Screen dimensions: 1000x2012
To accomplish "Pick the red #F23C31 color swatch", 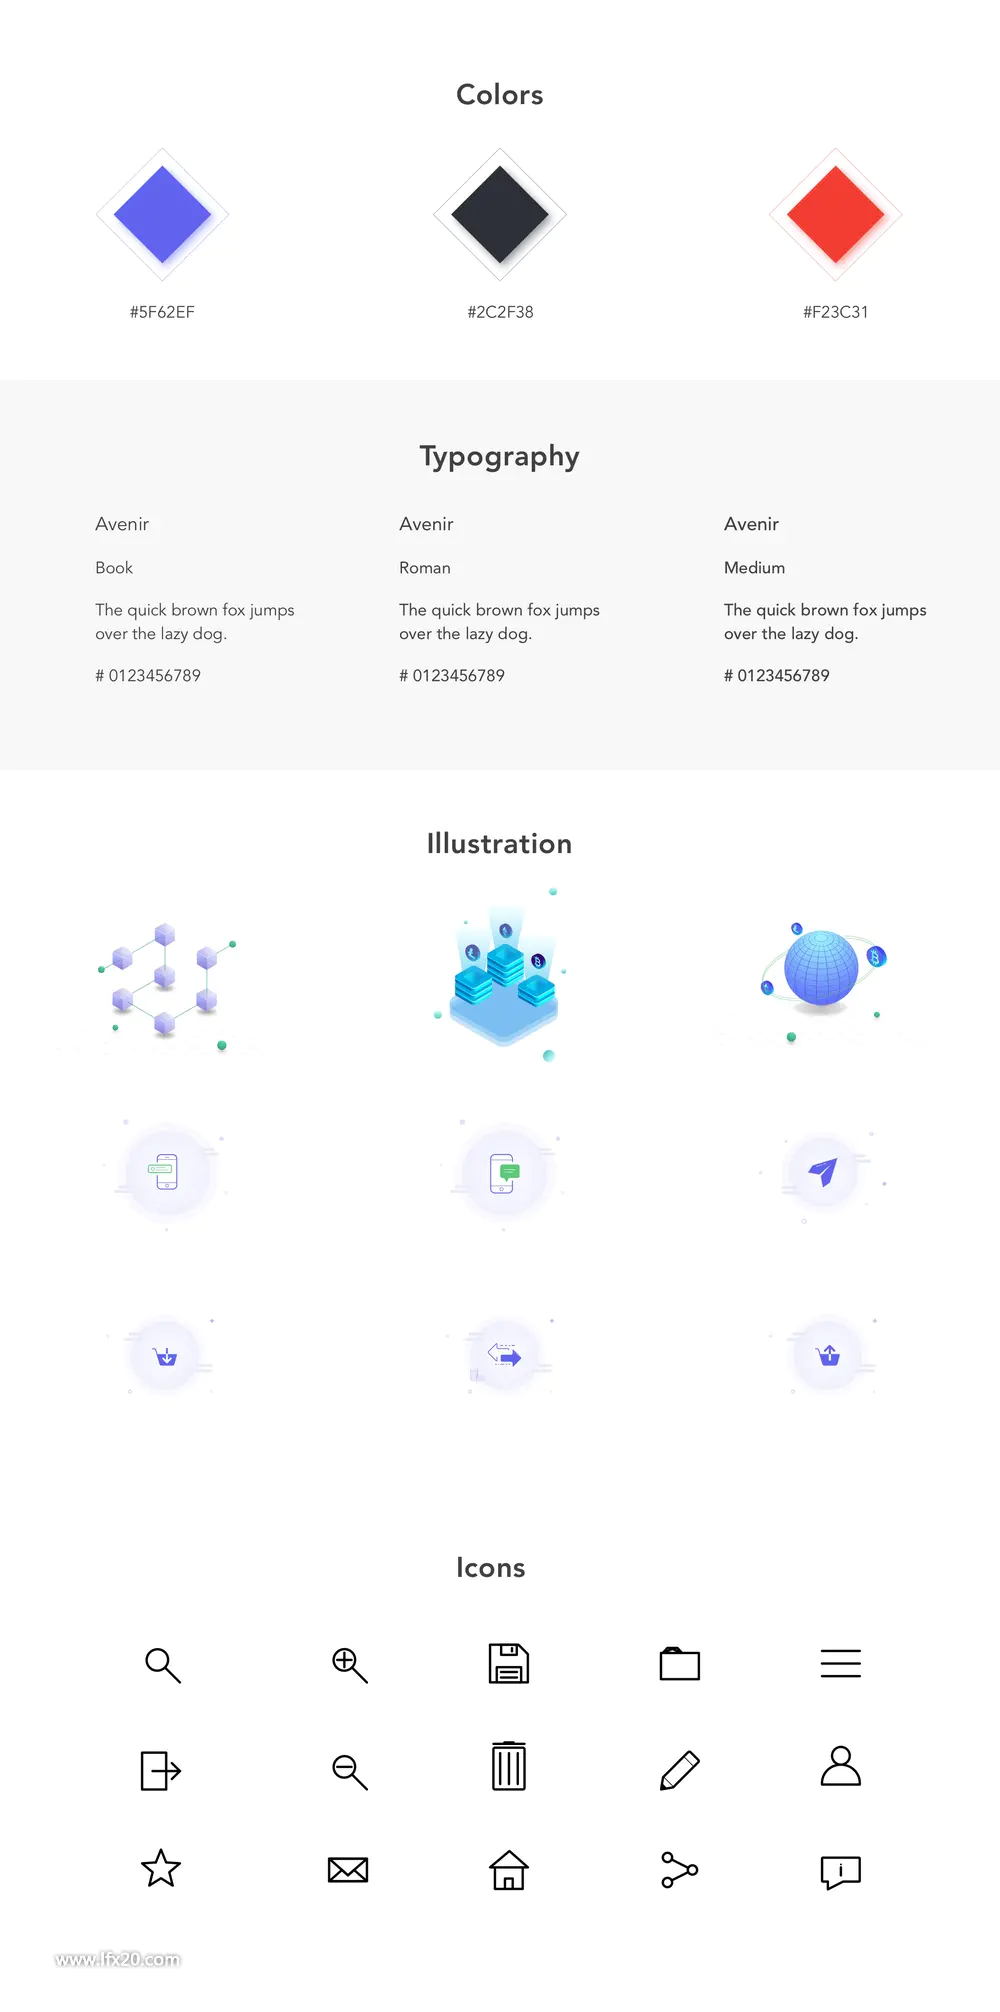I will [x=836, y=214].
